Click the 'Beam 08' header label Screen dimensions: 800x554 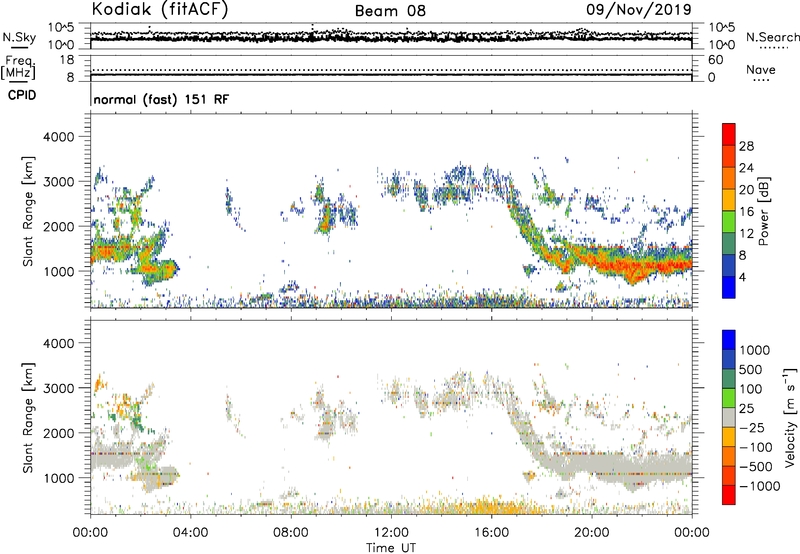point(390,11)
